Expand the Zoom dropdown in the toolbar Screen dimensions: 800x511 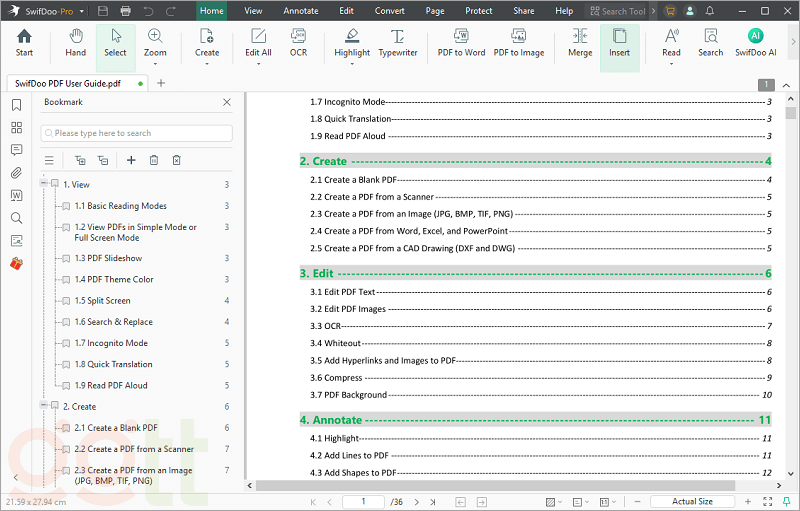coord(155,64)
